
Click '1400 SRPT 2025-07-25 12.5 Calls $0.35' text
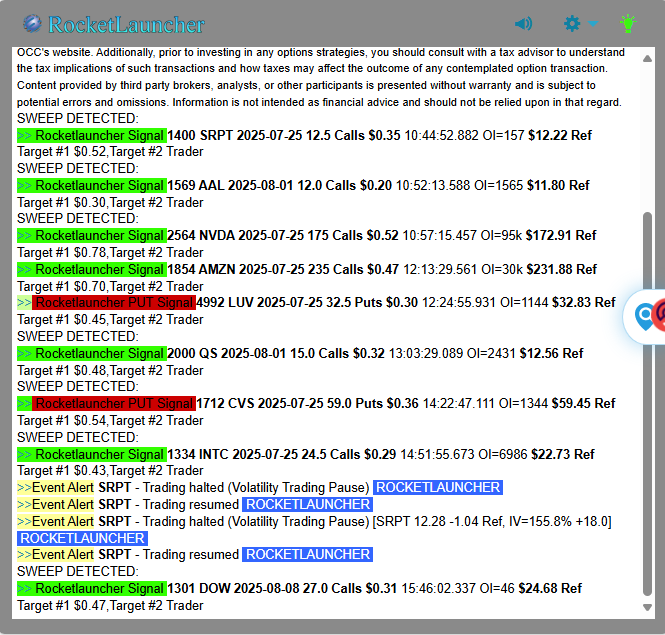pos(284,135)
